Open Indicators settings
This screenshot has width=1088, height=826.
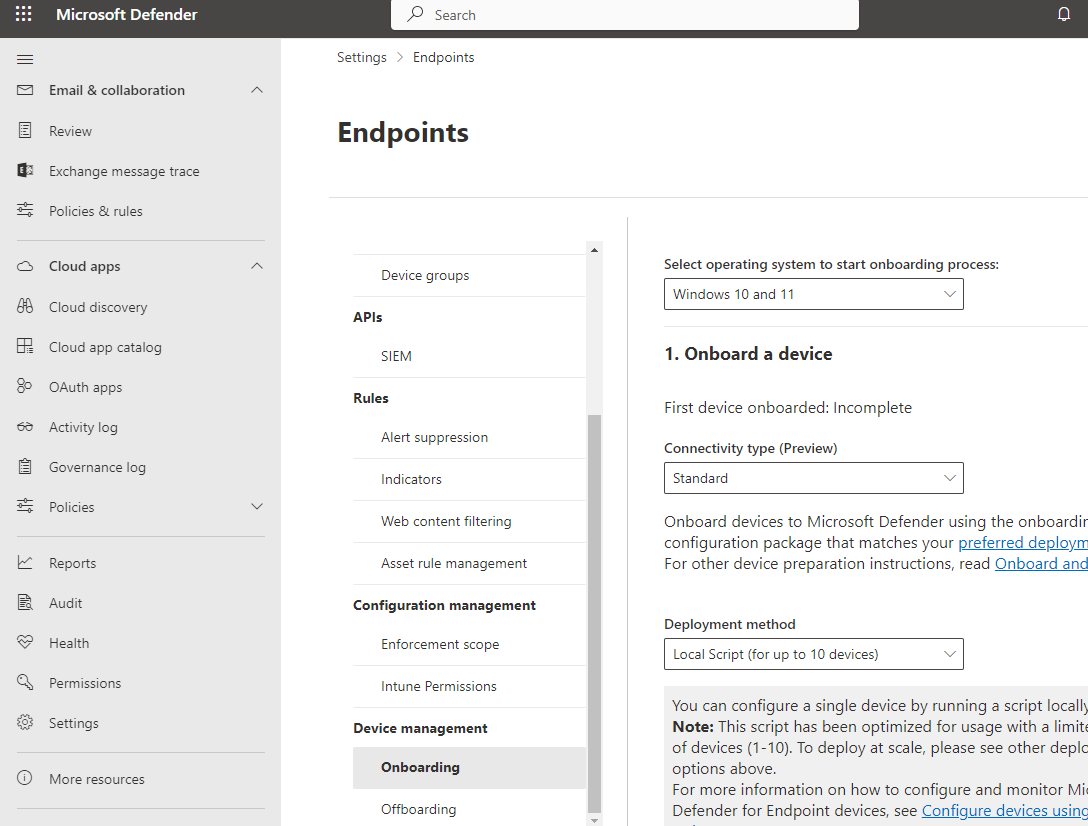[x=469, y=480]
